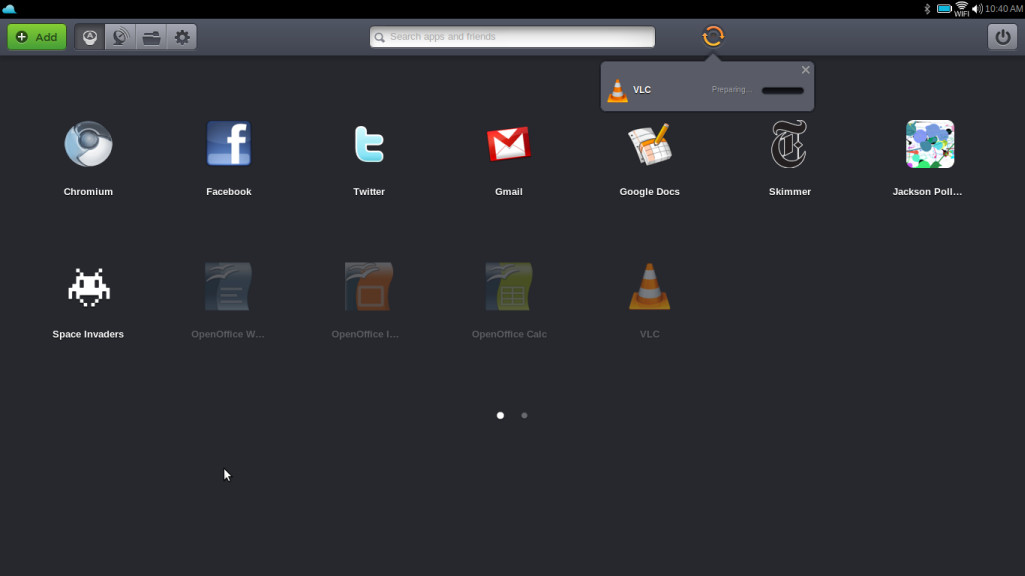
Task: Select the greyed-out OpenOffice Calc icon
Action: pos(509,287)
